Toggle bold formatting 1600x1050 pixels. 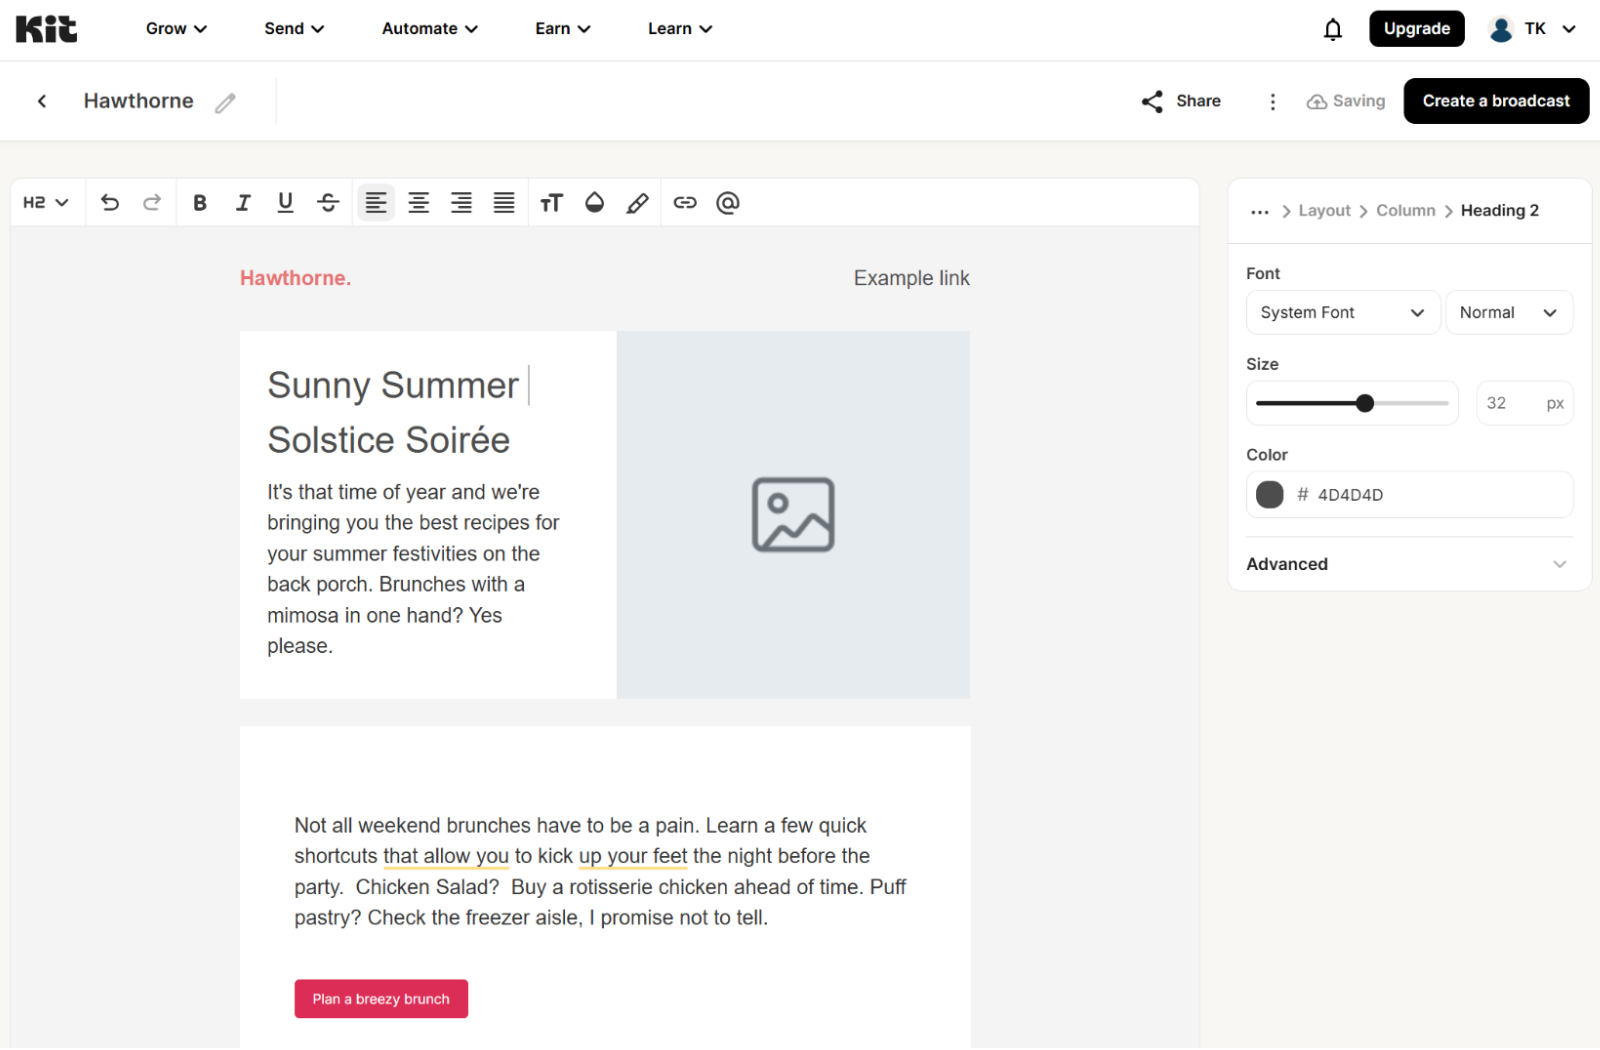pyautogui.click(x=200, y=203)
